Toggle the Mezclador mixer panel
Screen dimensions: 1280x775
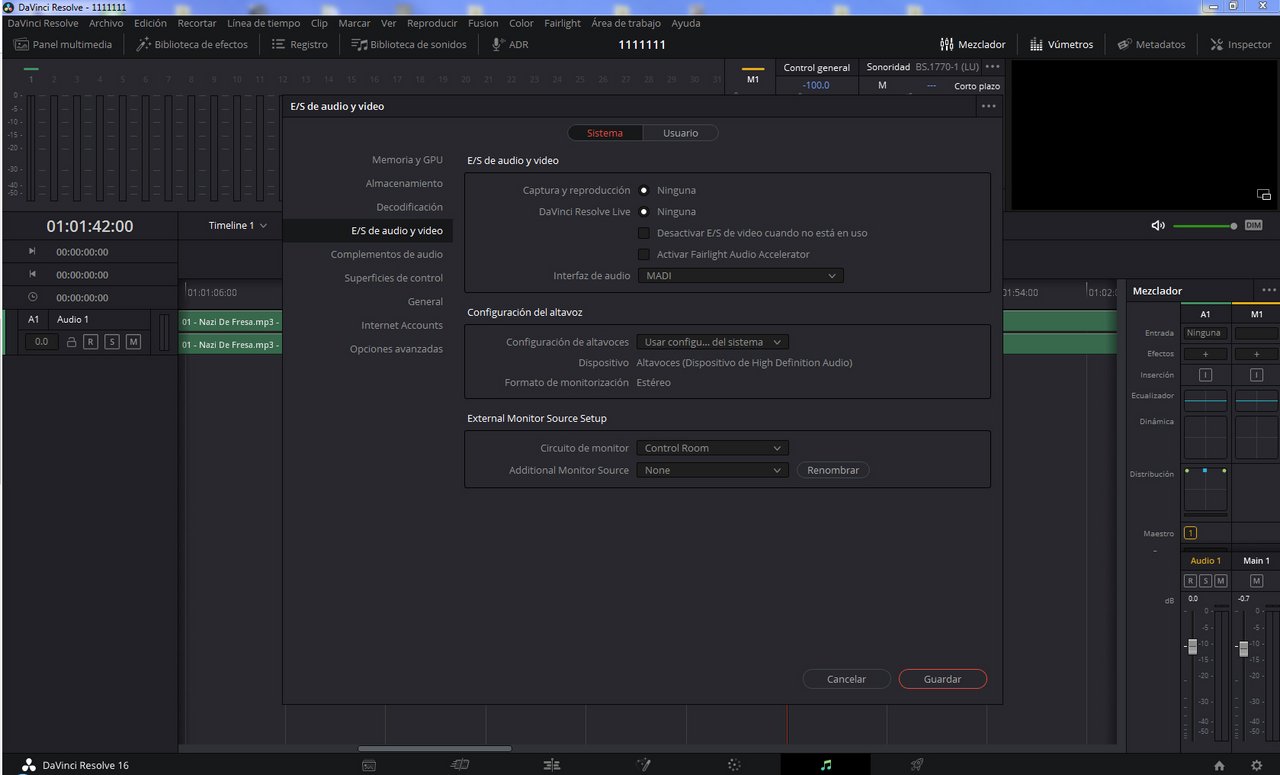[973, 44]
